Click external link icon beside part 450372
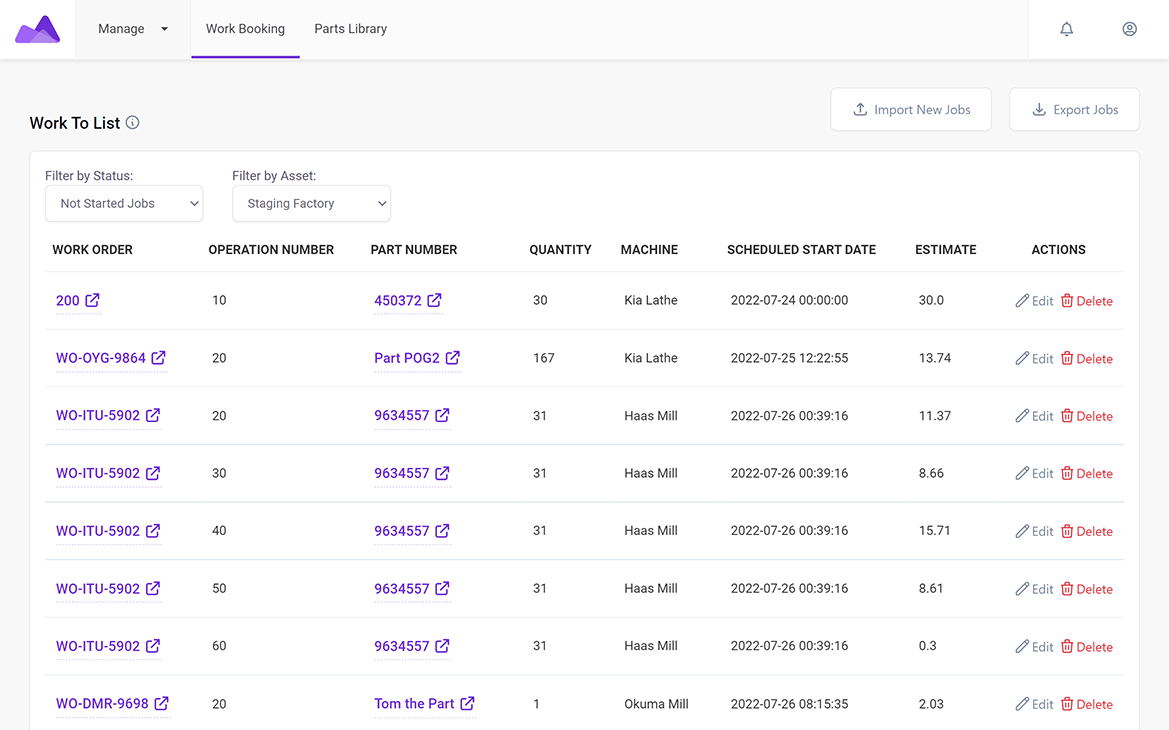 [434, 300]
